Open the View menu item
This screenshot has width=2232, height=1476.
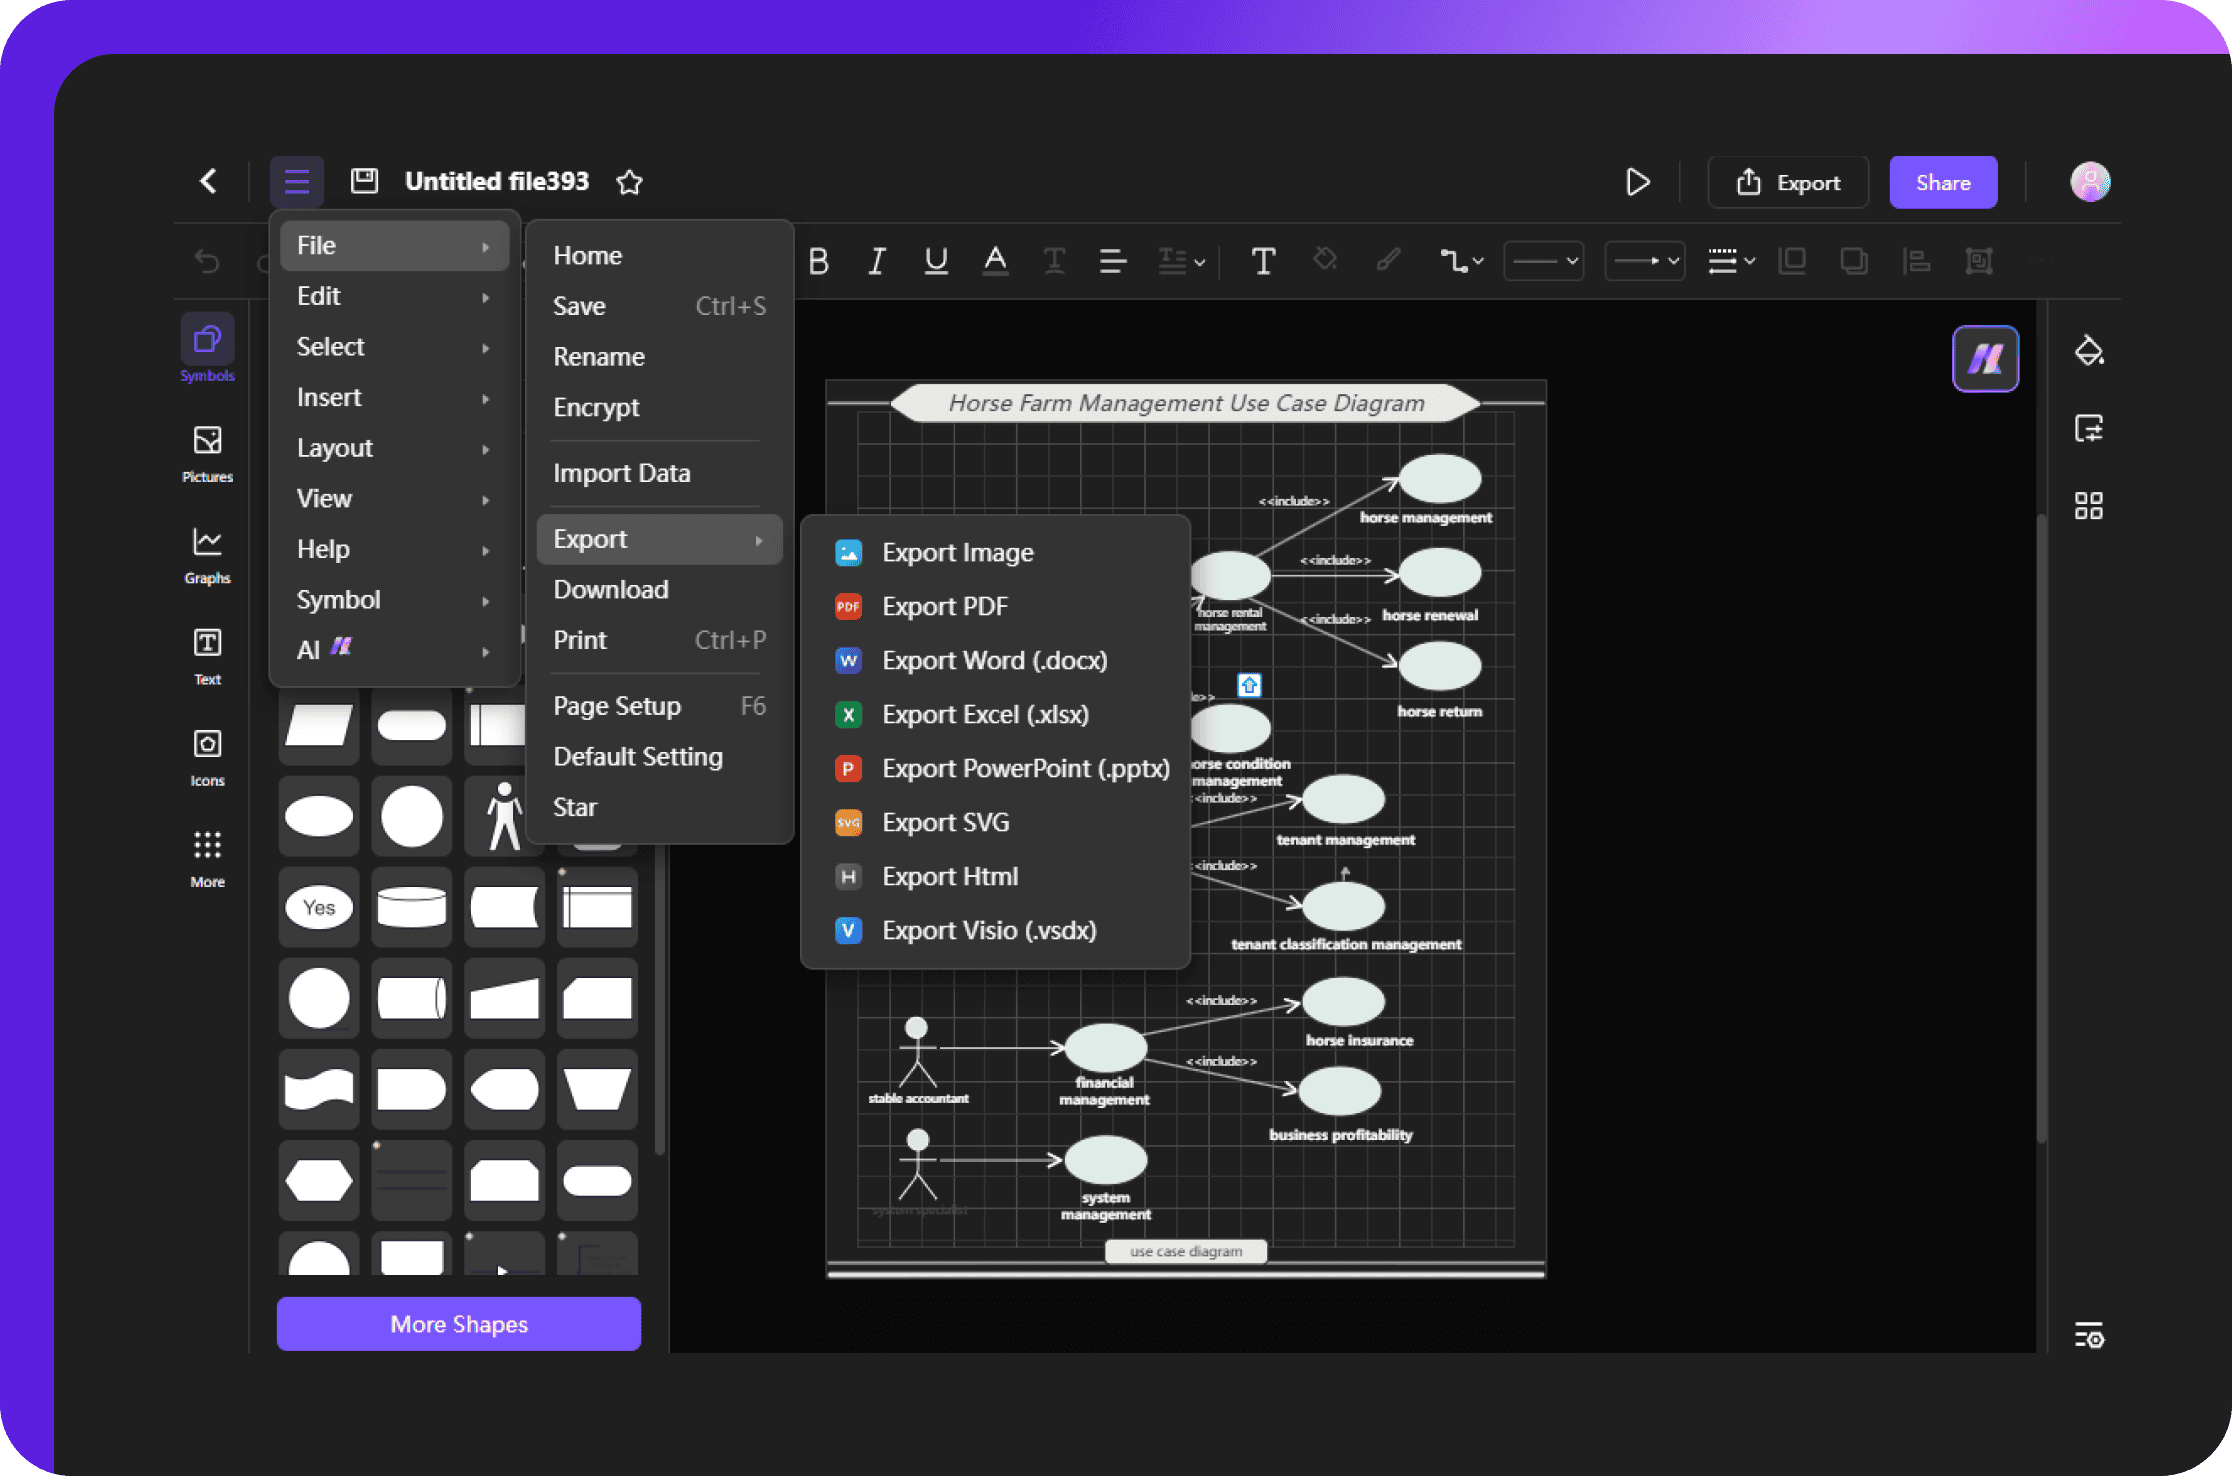pyautogui.click(x=394, y=499)
